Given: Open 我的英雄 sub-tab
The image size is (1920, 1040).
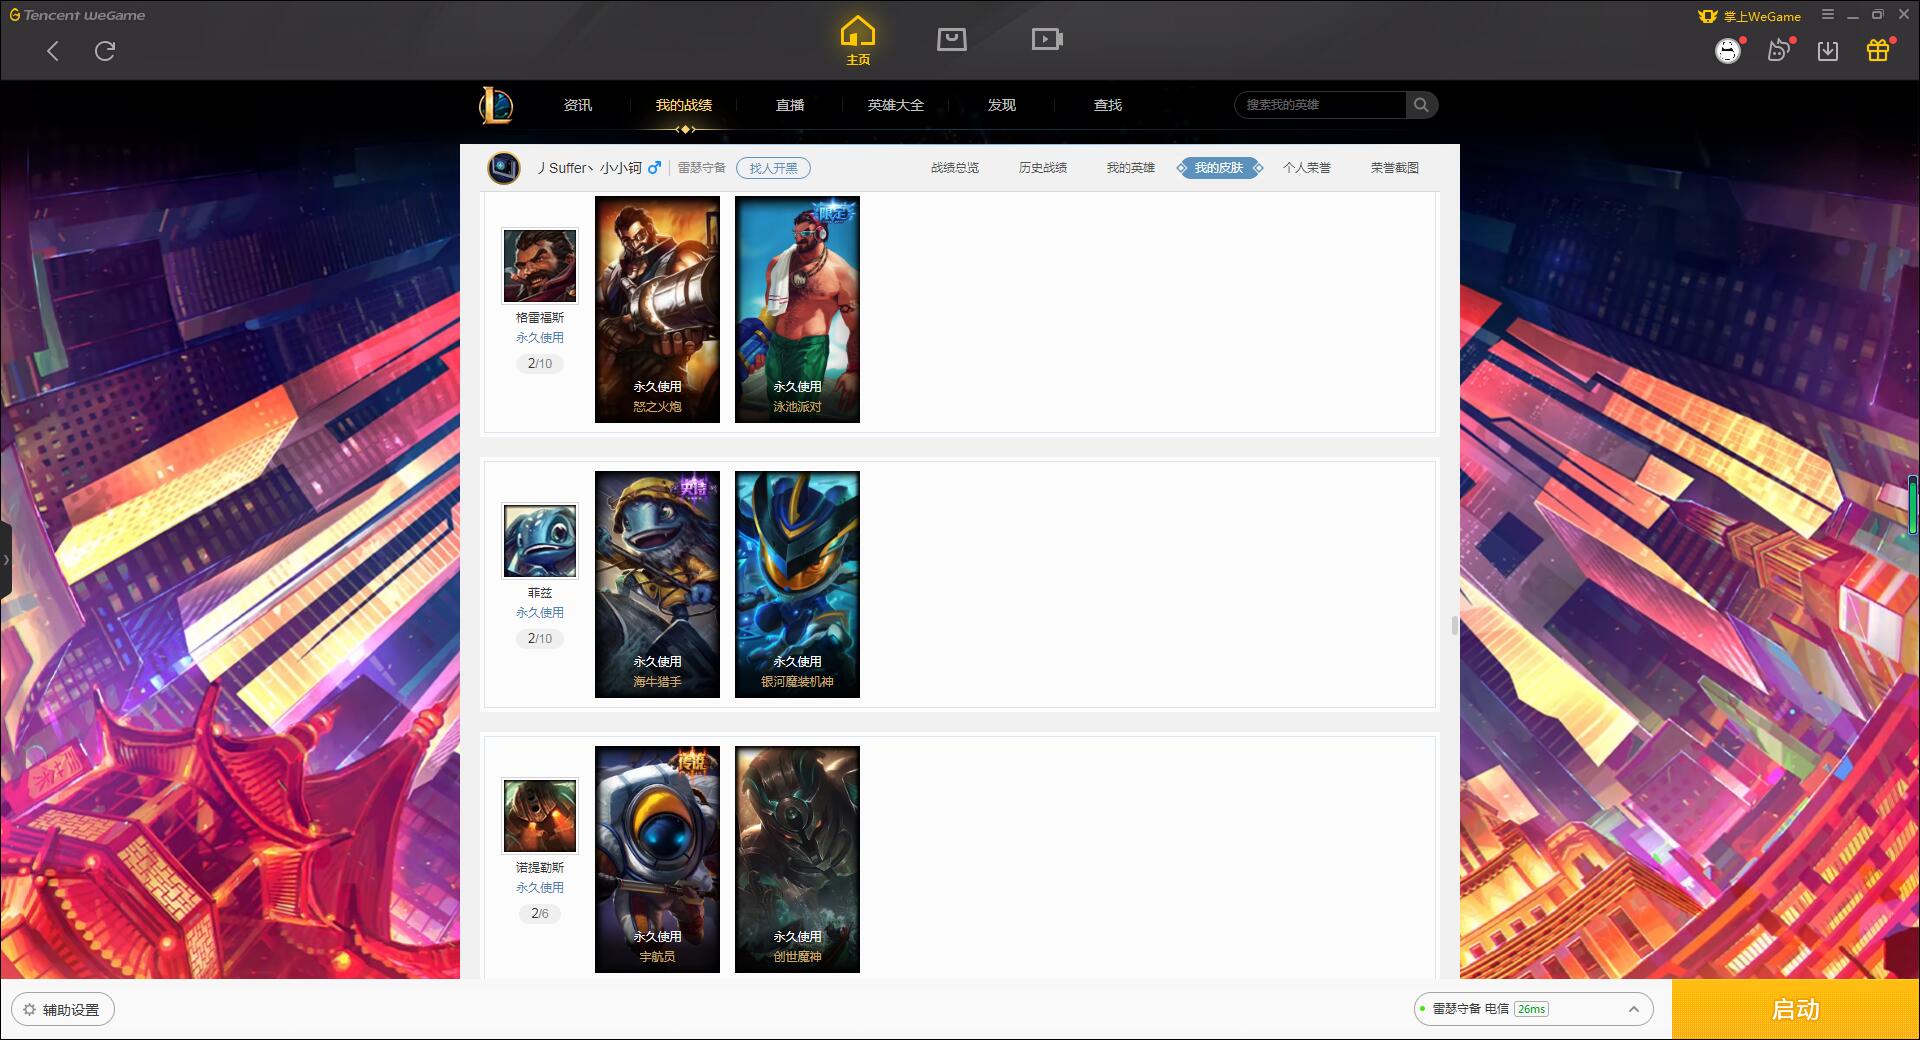Looking at the screenshot, I should [1131, 168].
